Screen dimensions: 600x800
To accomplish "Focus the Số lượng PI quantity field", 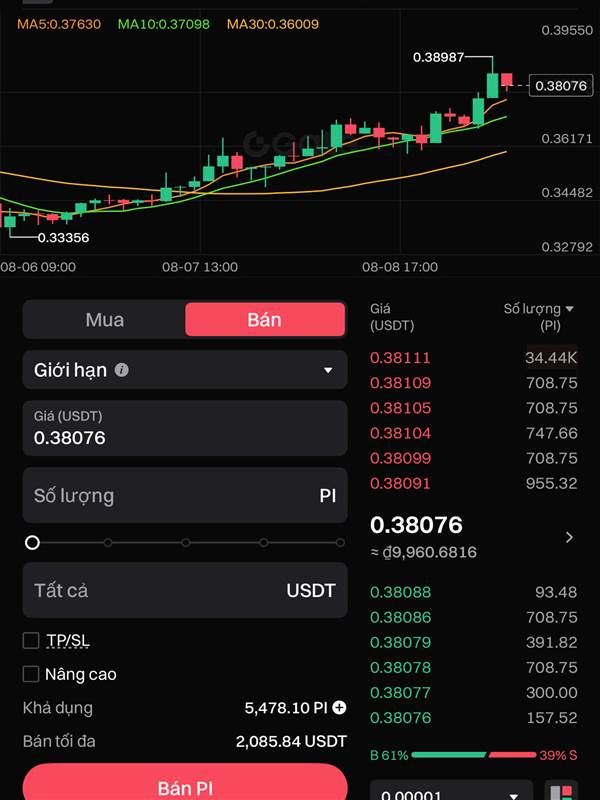I will click(185, 495).
